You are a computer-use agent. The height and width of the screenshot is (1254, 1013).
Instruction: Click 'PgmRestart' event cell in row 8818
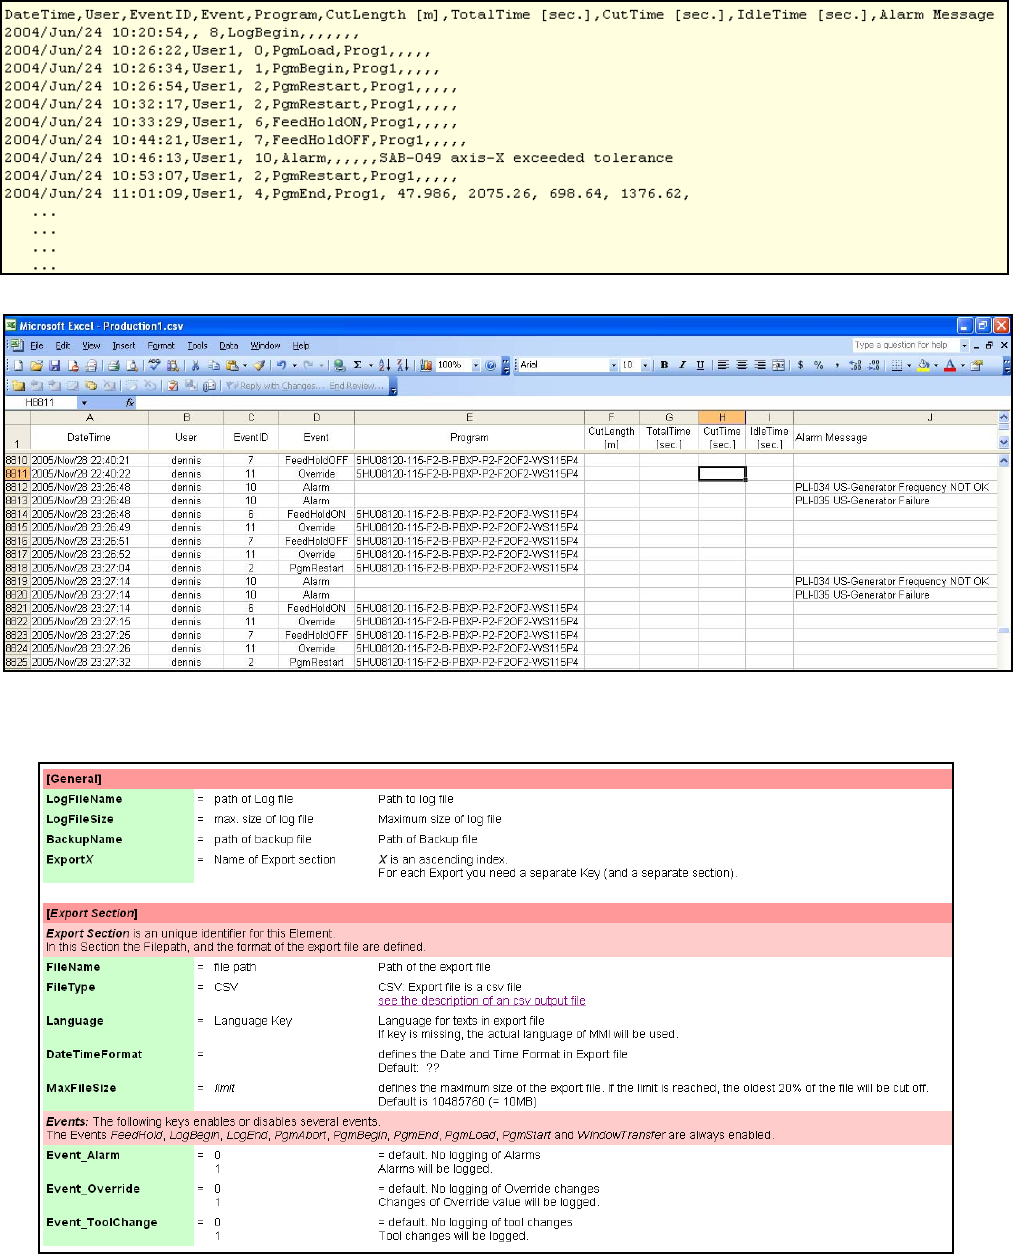point(316,568)
